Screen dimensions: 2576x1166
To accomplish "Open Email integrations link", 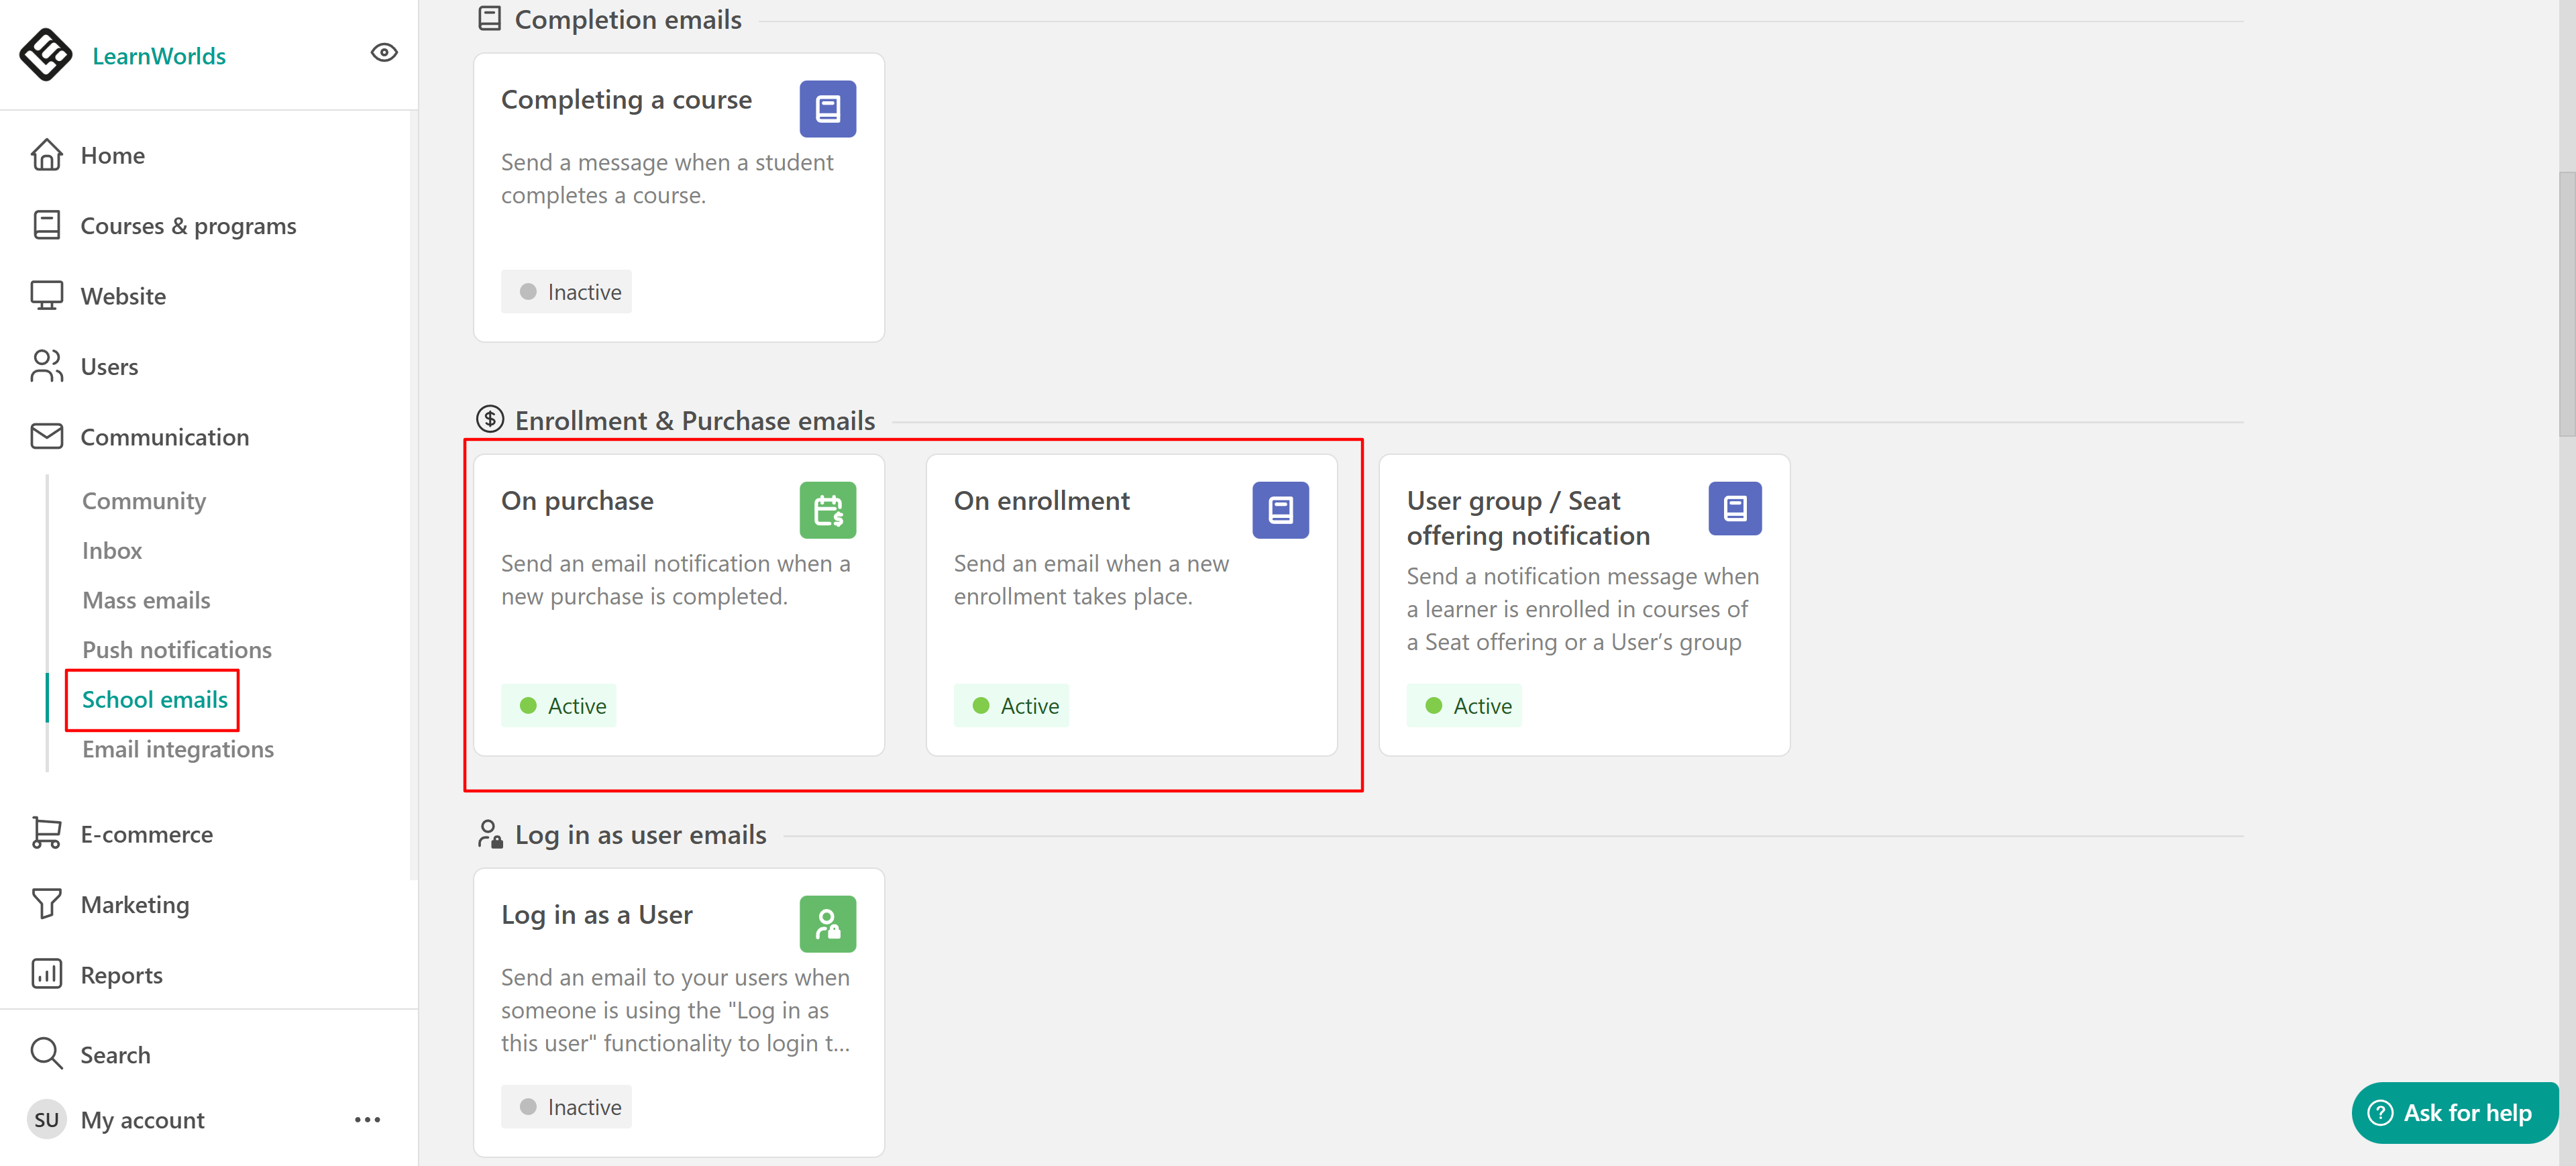I will (x=178, y=749).
